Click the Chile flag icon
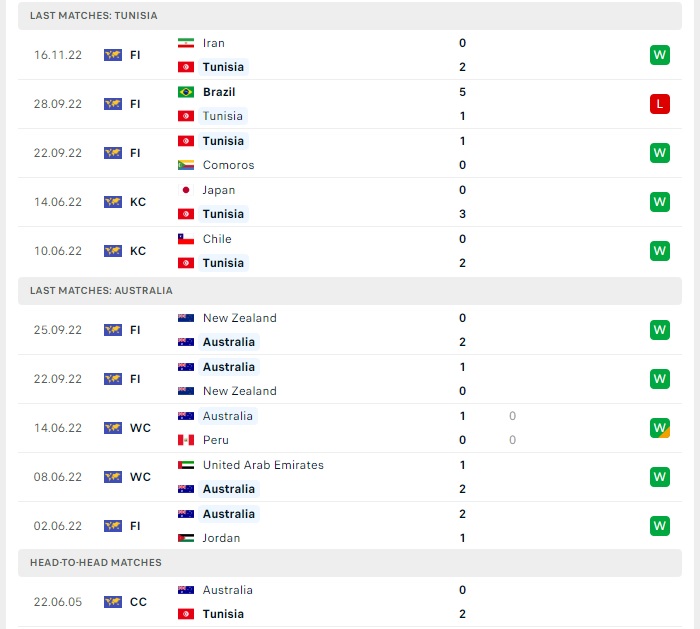This screenshot has height=629, width=700. (186, 239)
